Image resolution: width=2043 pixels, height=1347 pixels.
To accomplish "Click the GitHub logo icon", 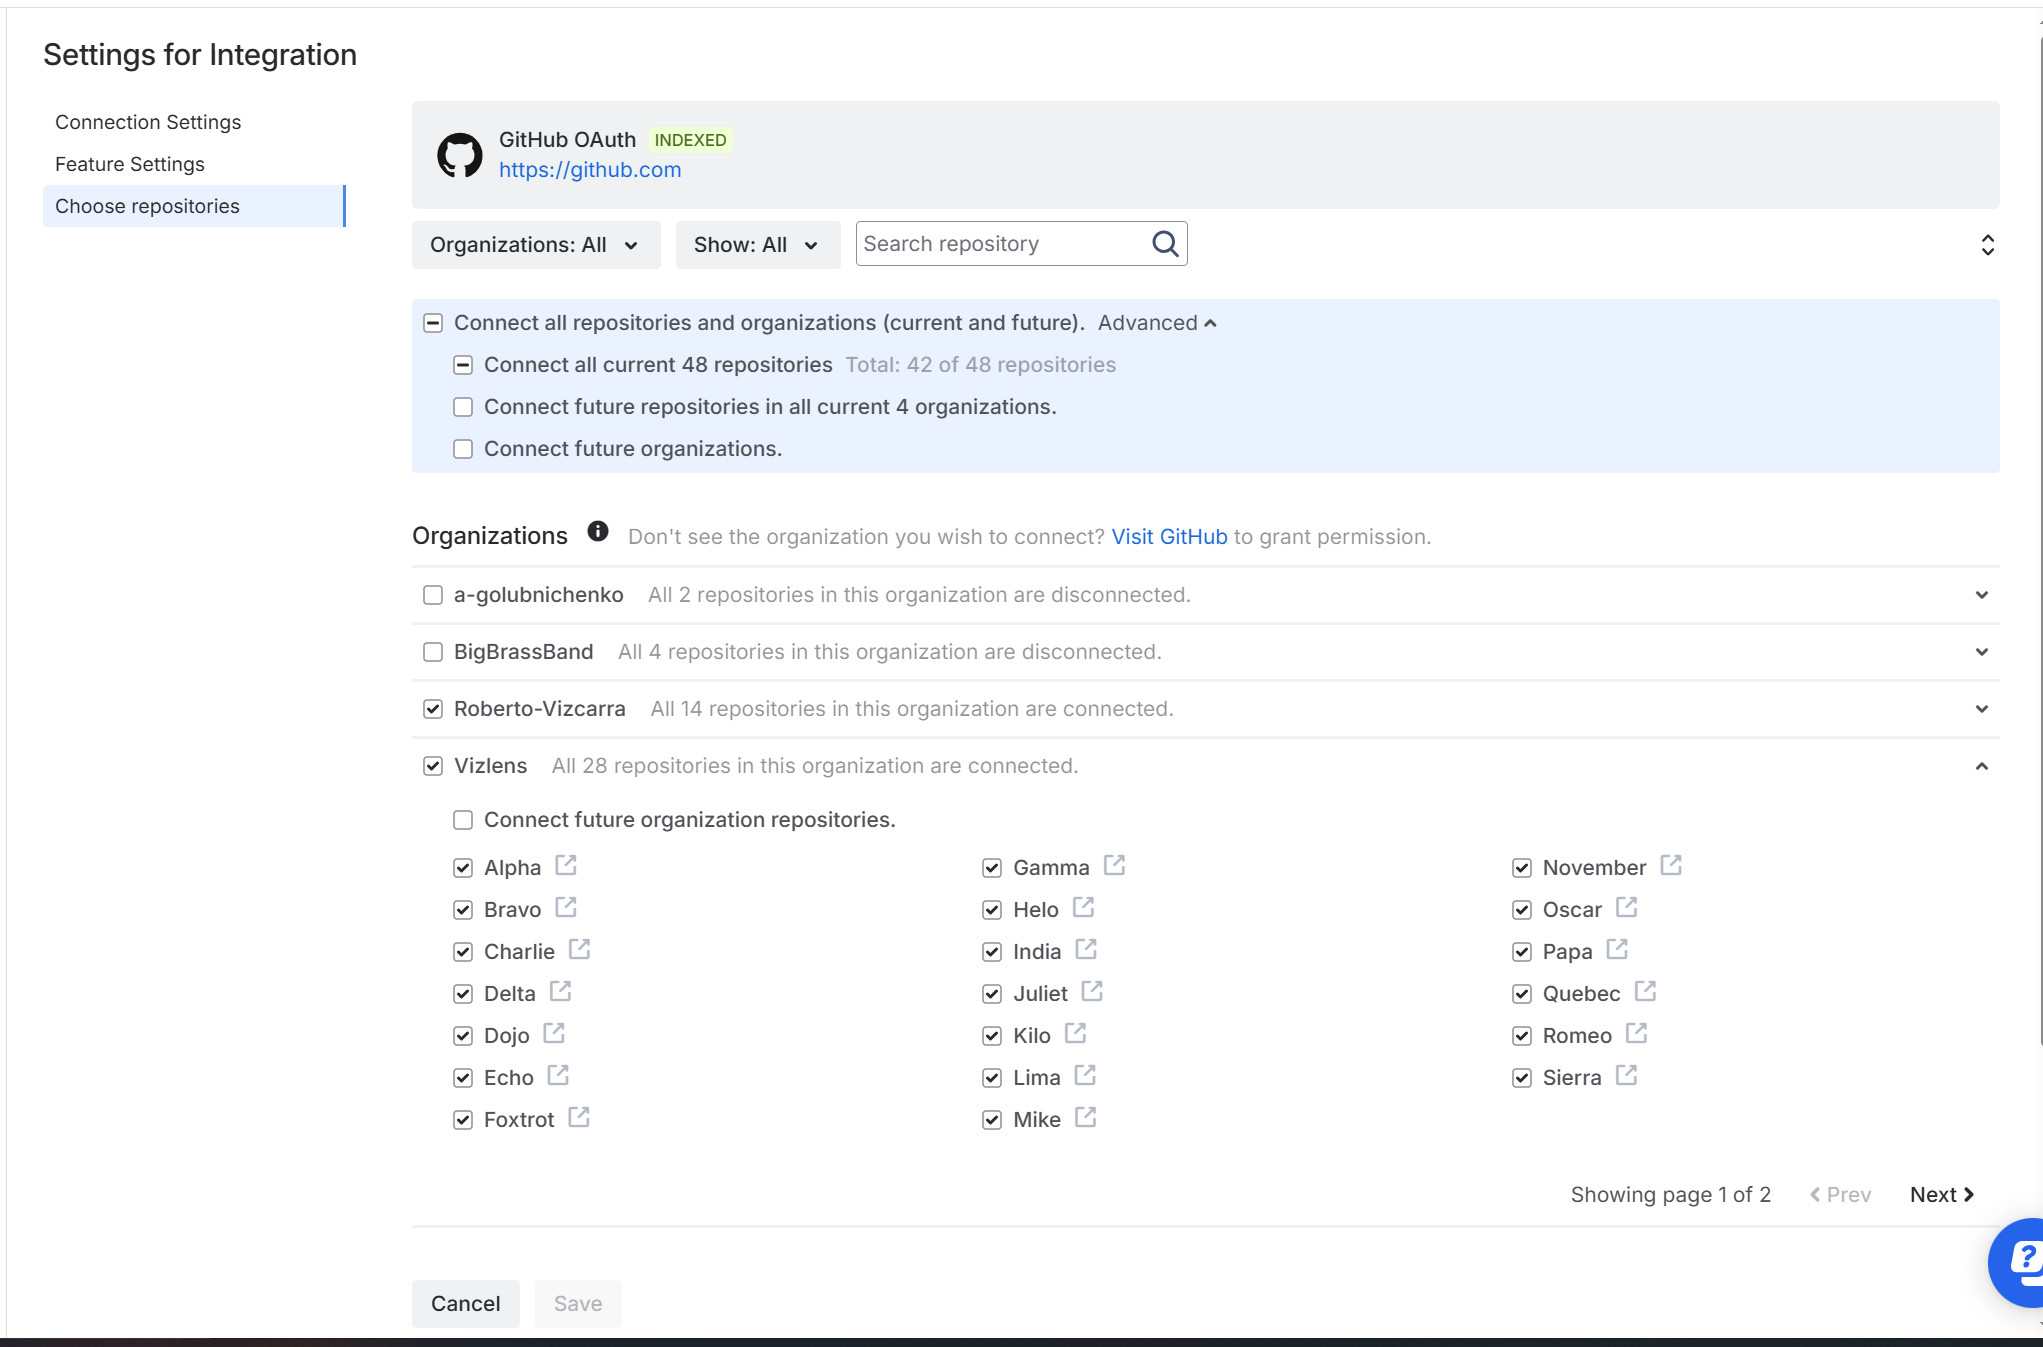I will click(x=460, y=155).
